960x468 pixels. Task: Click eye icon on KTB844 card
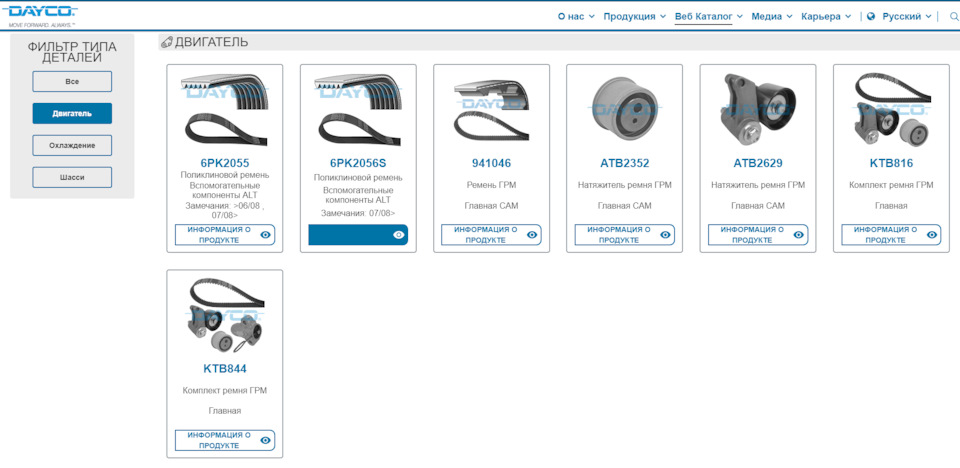(x=265, y=440)
